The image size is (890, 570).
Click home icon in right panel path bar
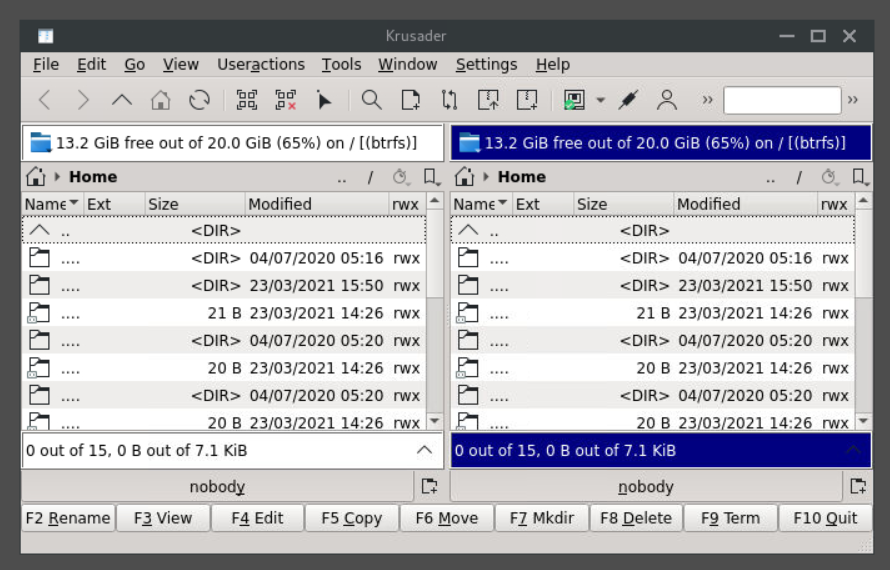464,177
